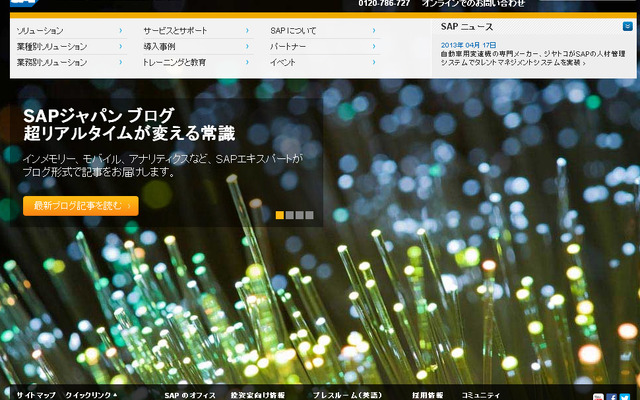Expand the arrow next to トレーニングと教育
Screen dimensions: 640x400
click(247, 62)
